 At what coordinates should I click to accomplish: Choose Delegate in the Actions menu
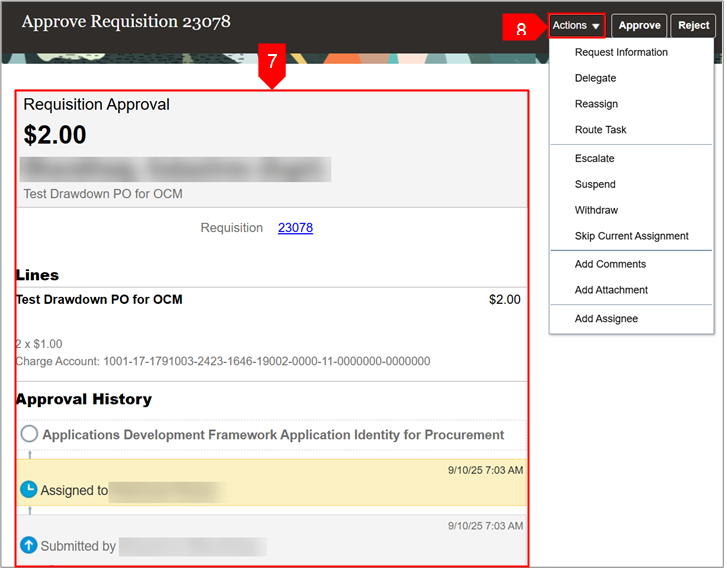[595, 79]
